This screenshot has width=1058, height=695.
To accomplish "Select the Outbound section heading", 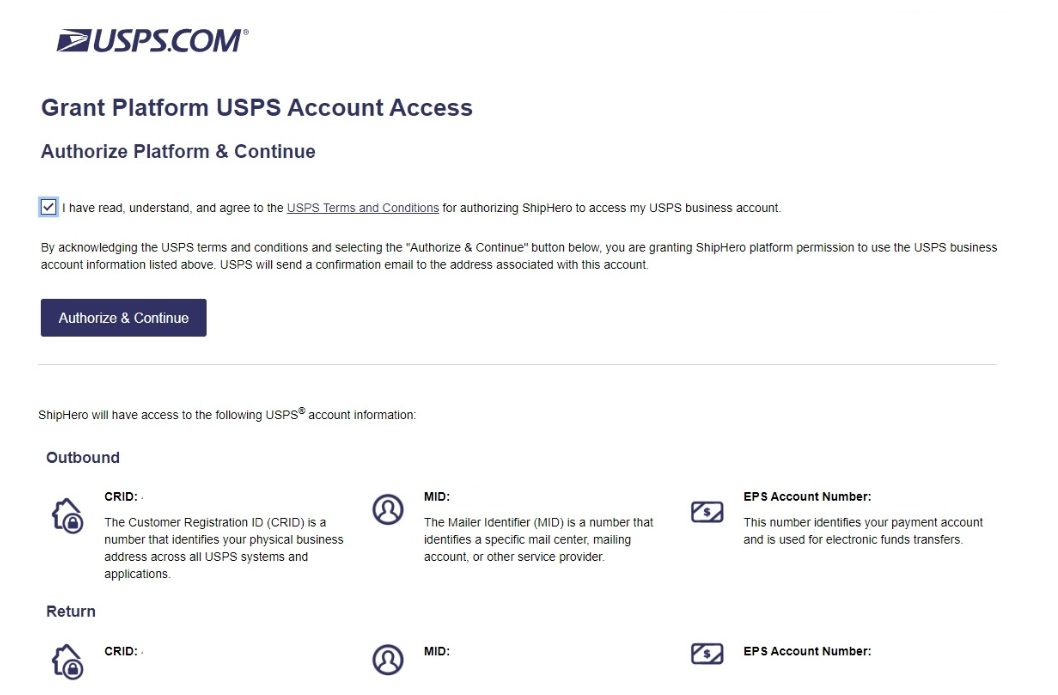I will tap(83, 457).
